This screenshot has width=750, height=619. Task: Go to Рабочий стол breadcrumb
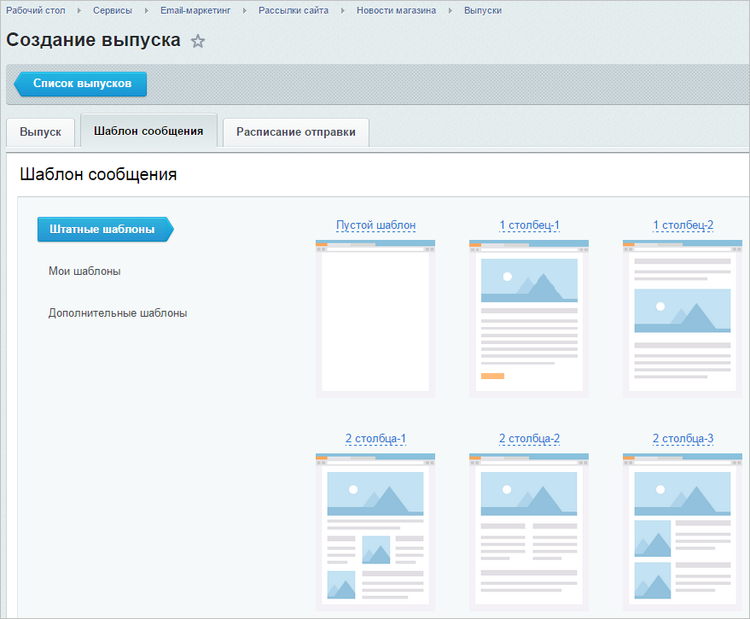[x=36, y=11]
